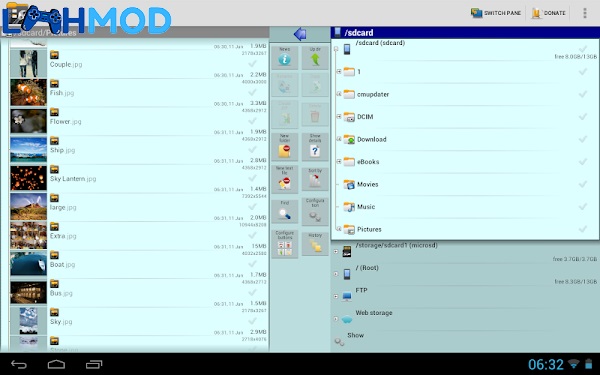Open the Sort by option
The width and height of the screenshot is (600, 375).
(x=315, y=178)
